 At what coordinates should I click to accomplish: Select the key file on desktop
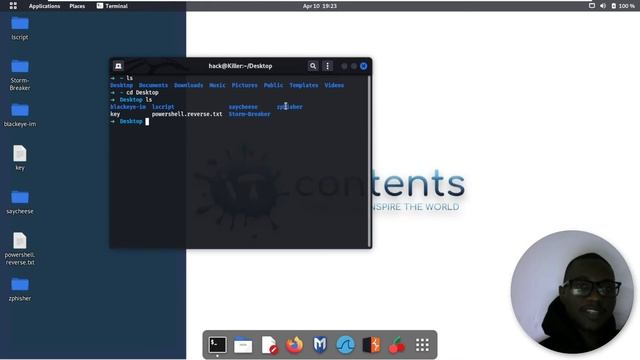(20, 158)
